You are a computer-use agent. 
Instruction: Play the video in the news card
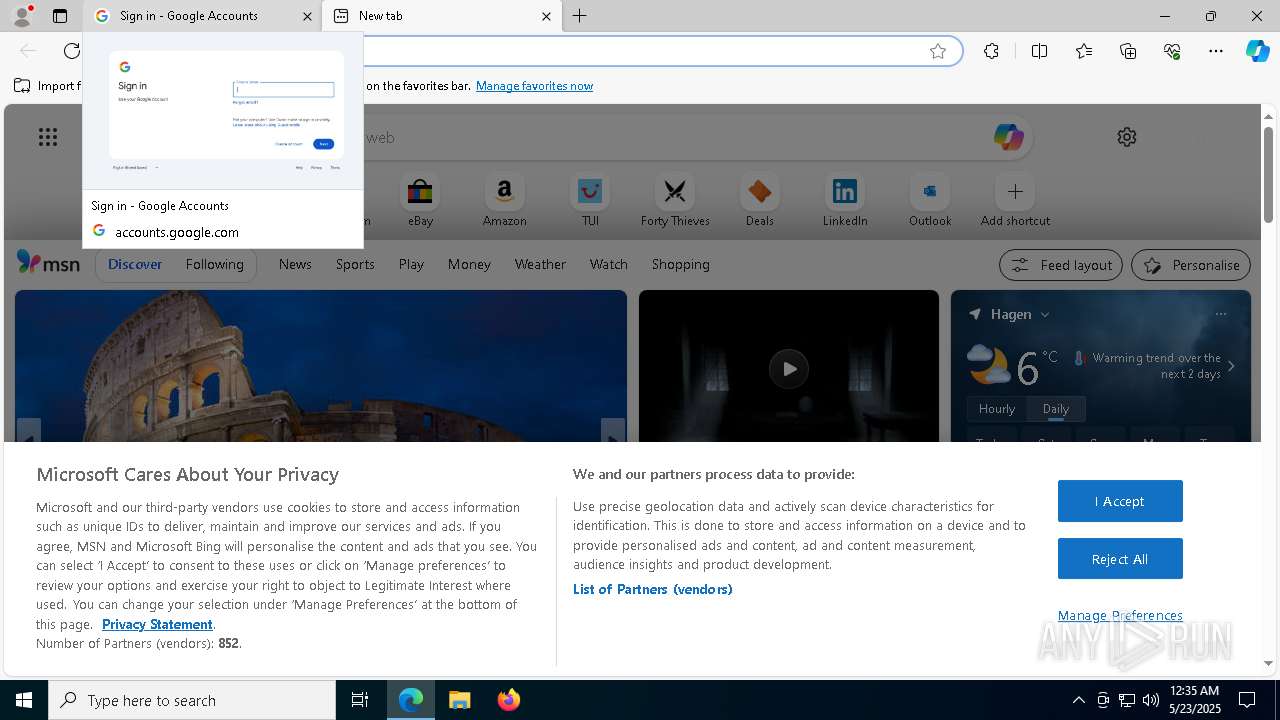click(789, 369)
